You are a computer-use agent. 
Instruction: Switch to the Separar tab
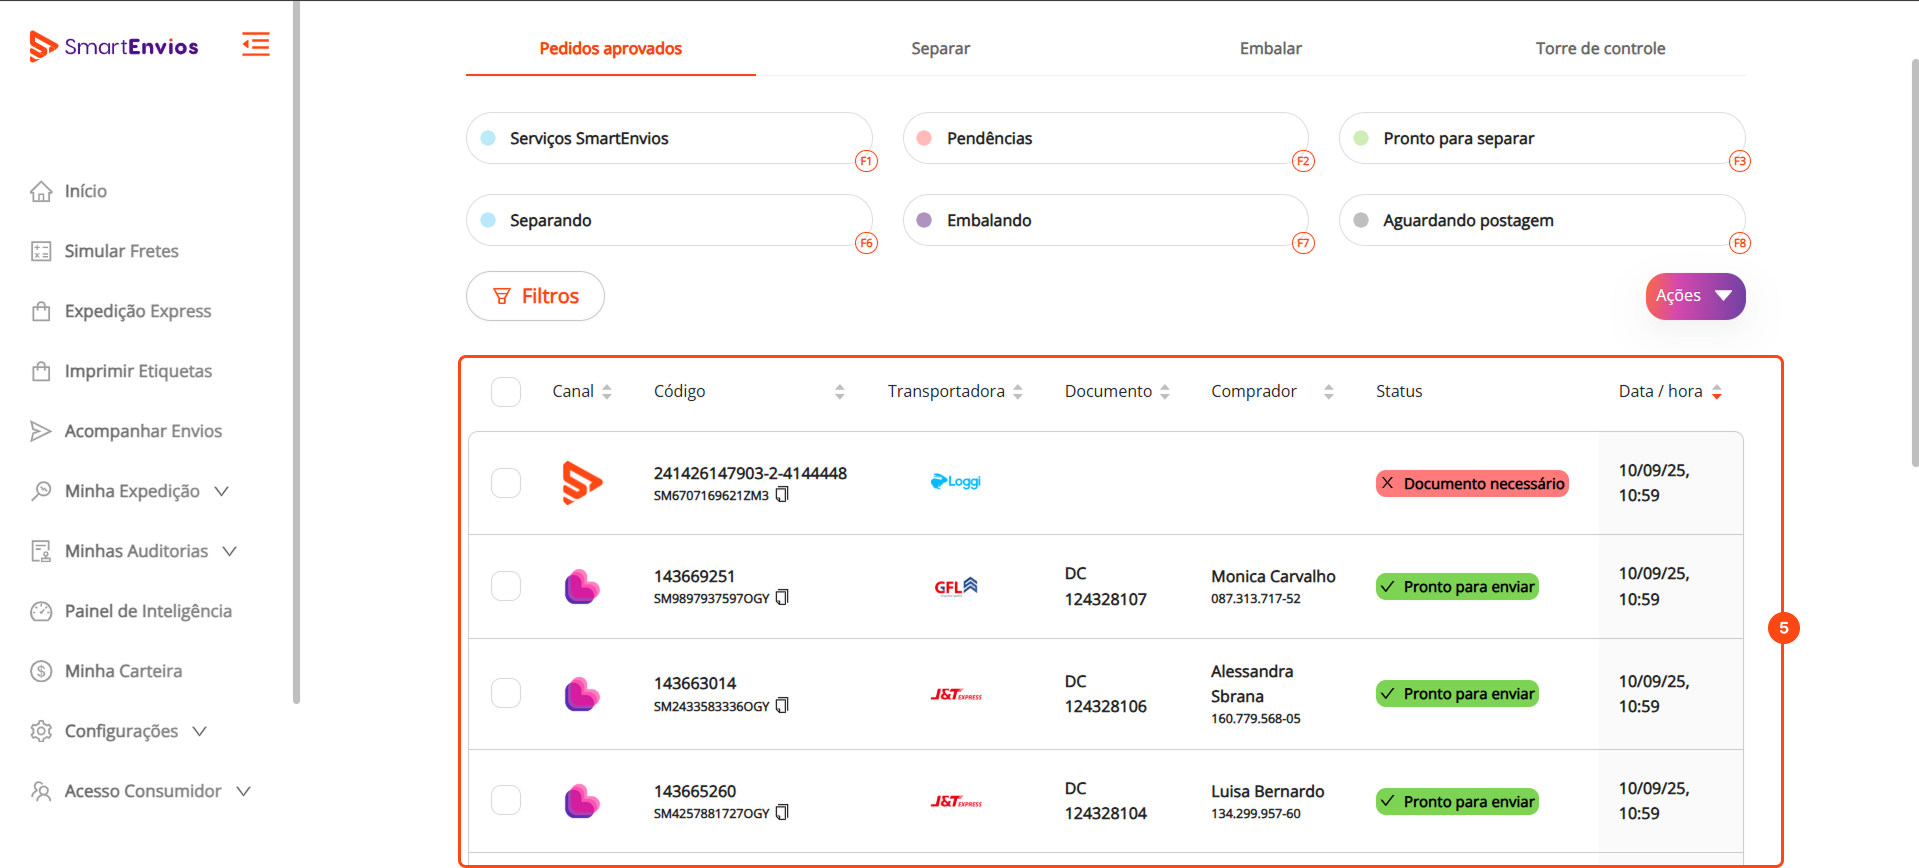[940, 48]
